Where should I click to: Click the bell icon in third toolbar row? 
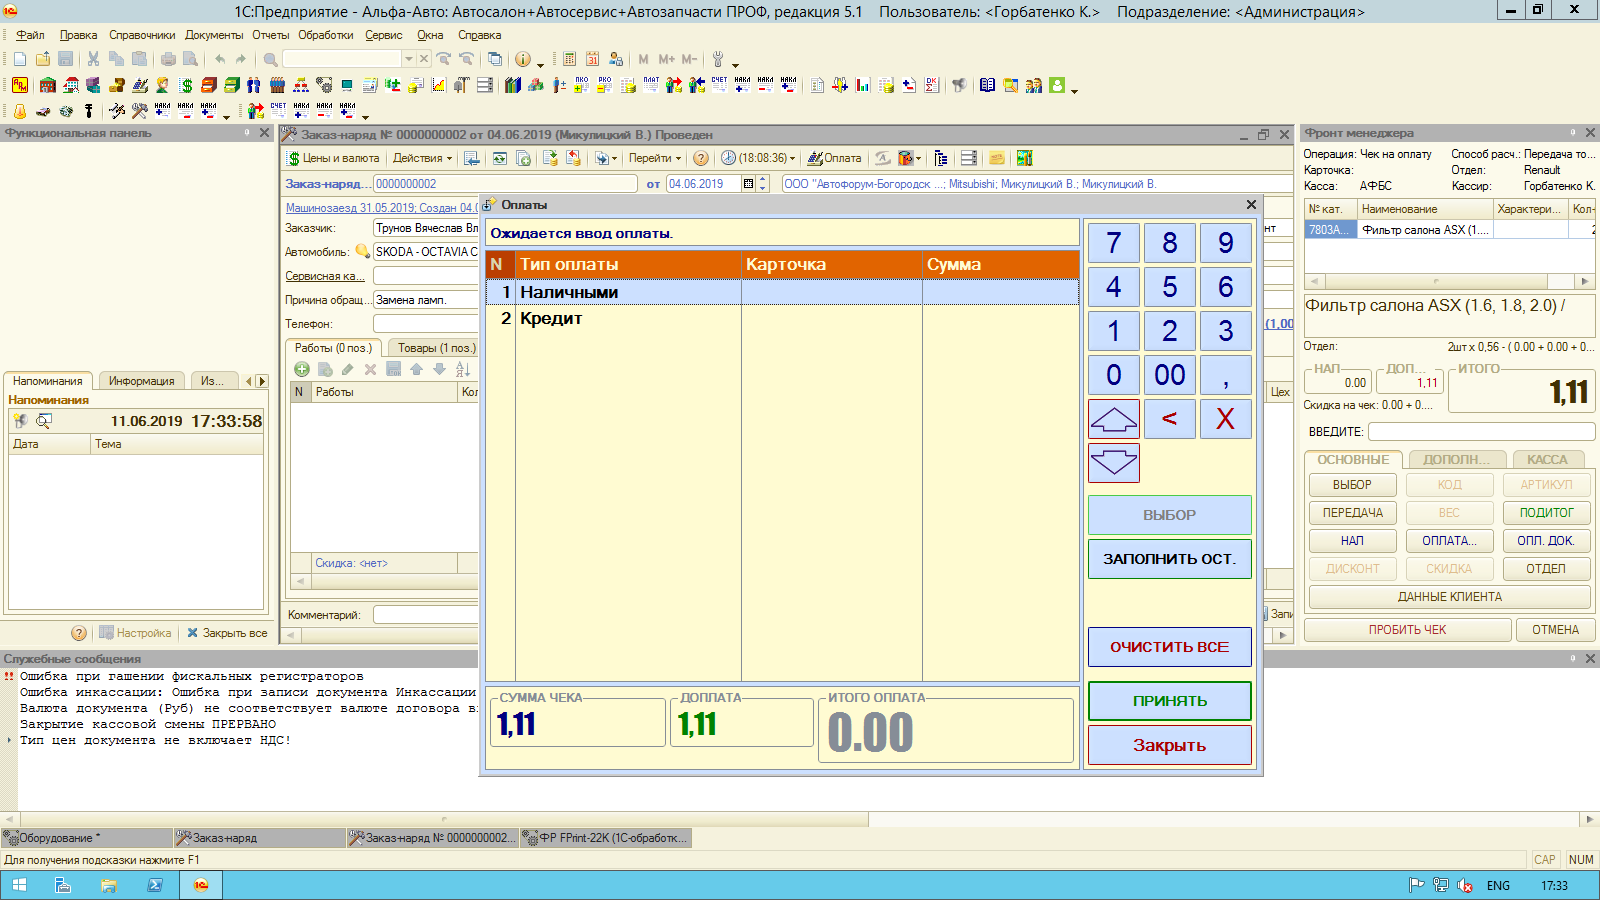click(x=20, y=111)
